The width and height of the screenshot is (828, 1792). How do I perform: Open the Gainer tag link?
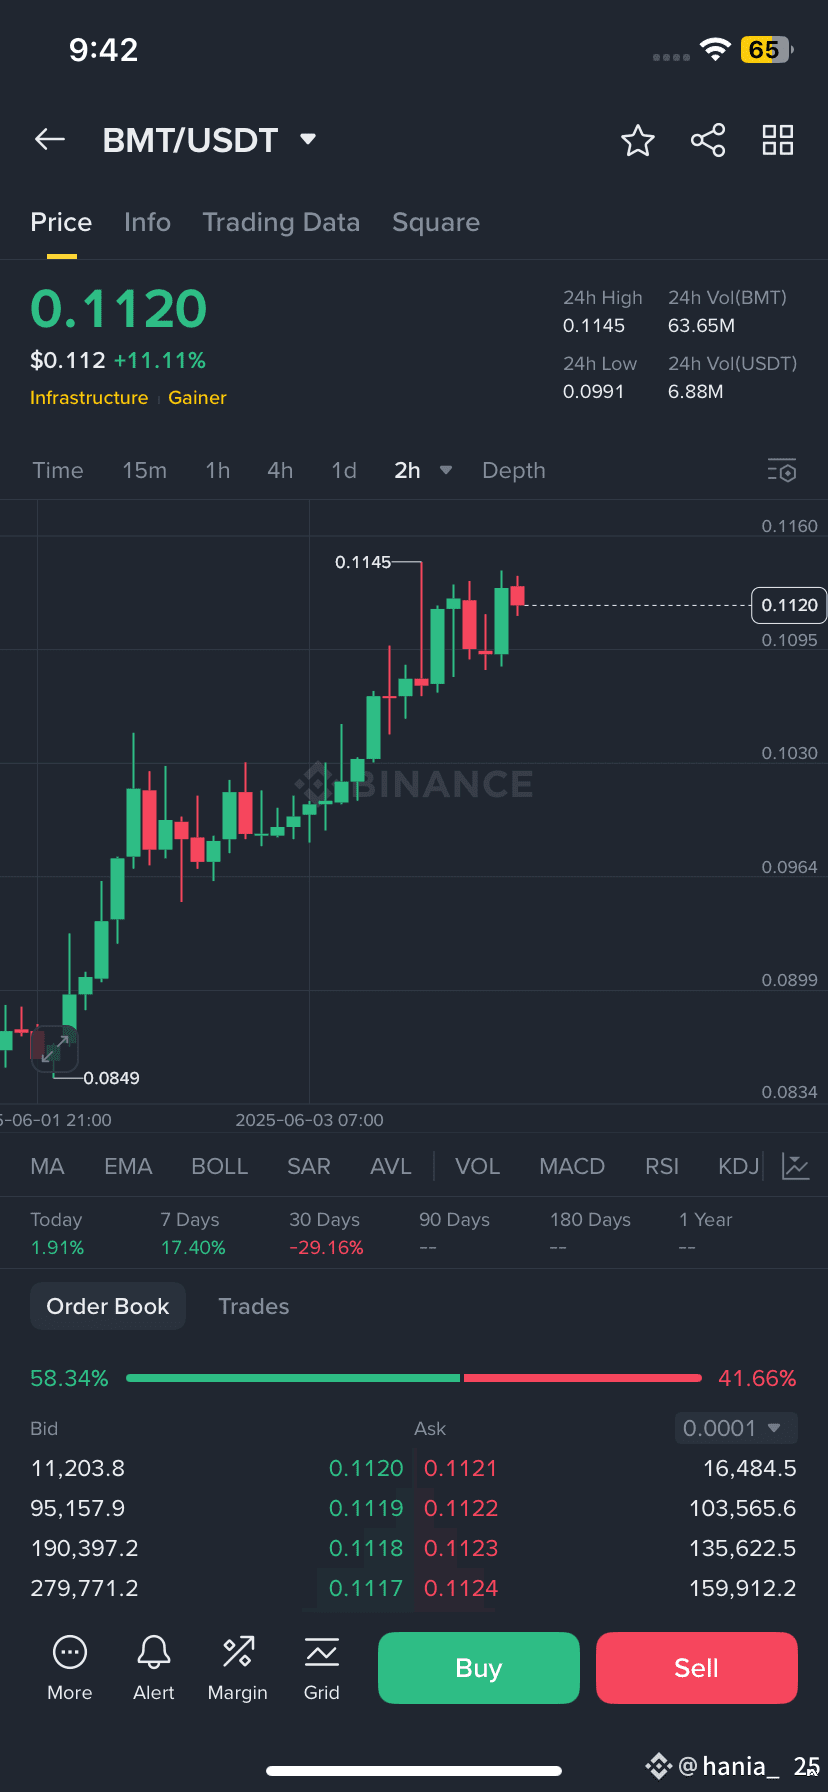coord(197,397)
